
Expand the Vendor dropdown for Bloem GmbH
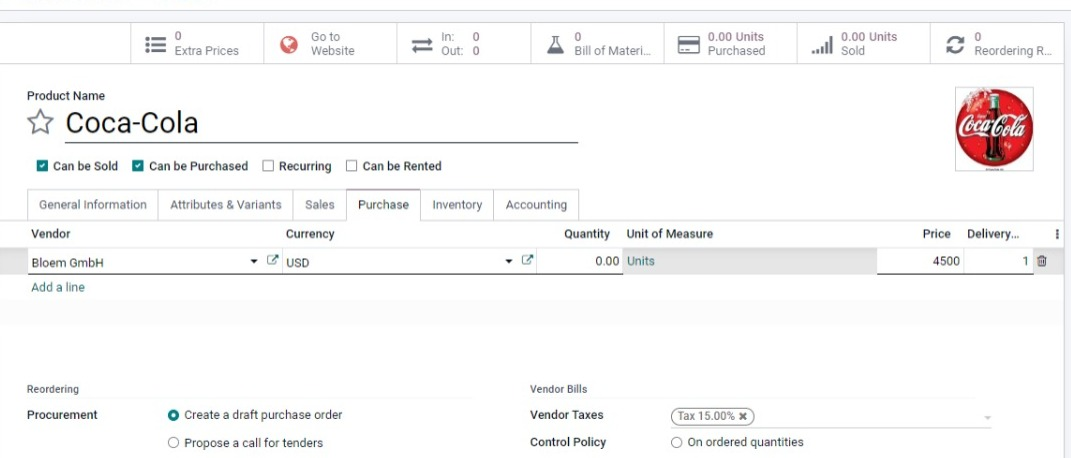[254, 261]
